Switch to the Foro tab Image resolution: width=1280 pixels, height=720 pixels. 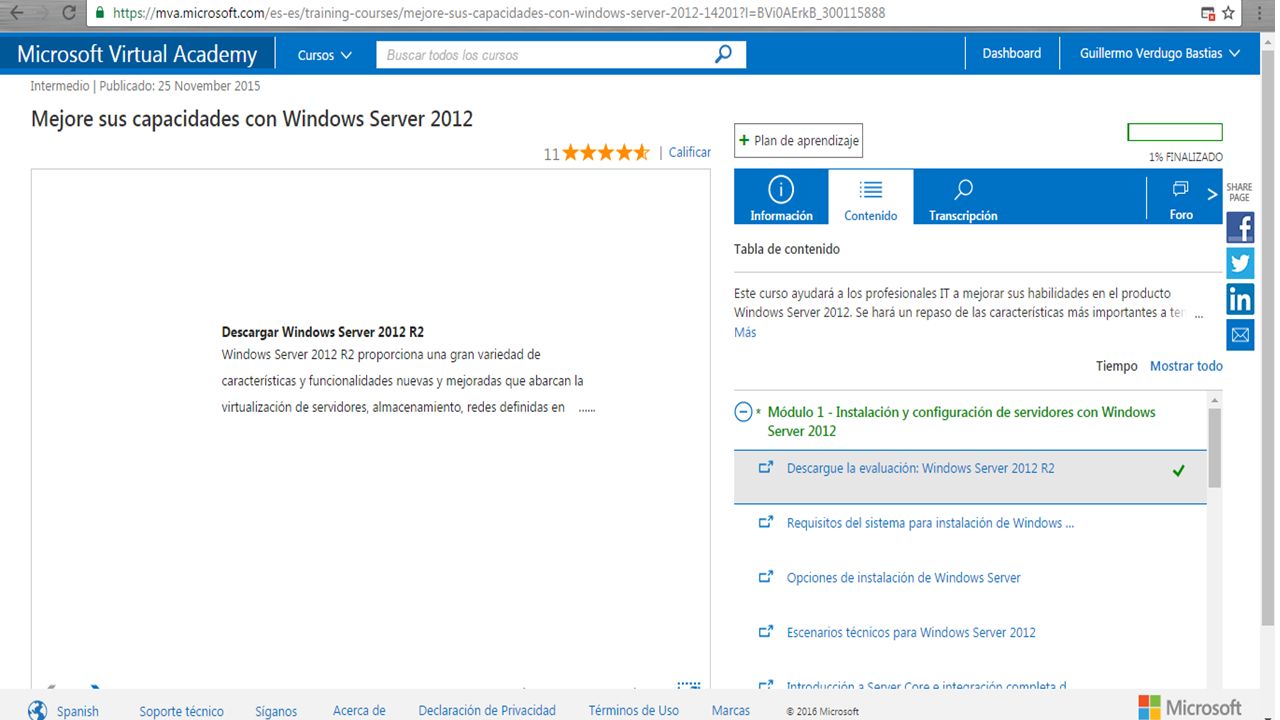pos(1181,197)
